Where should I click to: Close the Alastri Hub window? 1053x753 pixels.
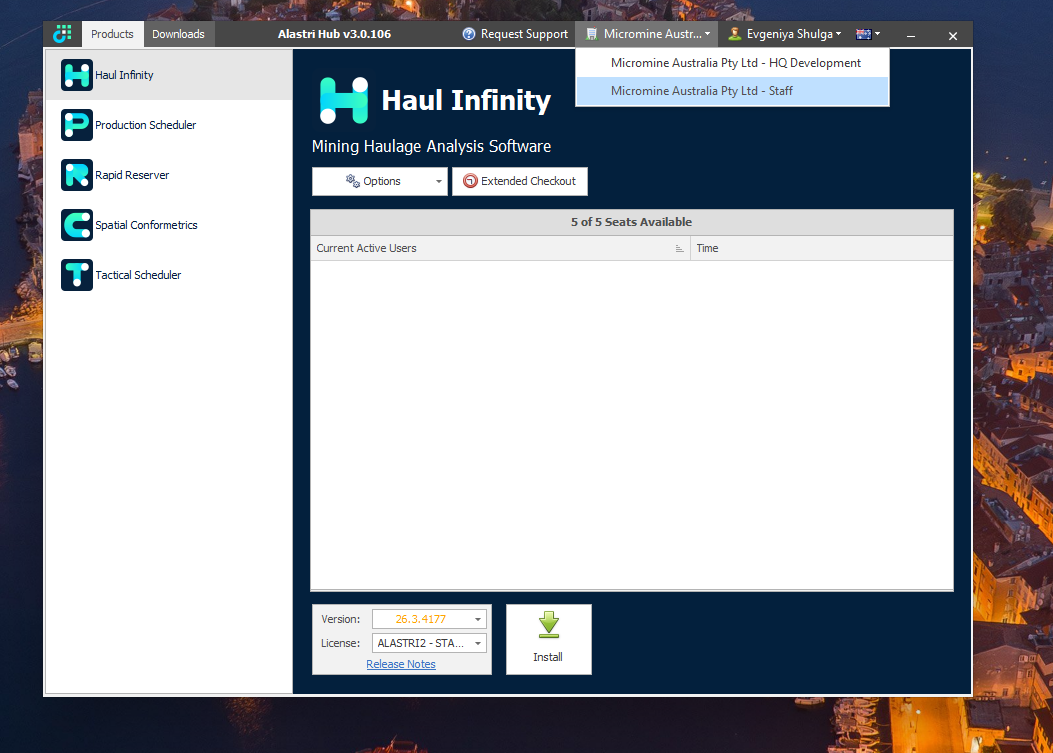953,36
